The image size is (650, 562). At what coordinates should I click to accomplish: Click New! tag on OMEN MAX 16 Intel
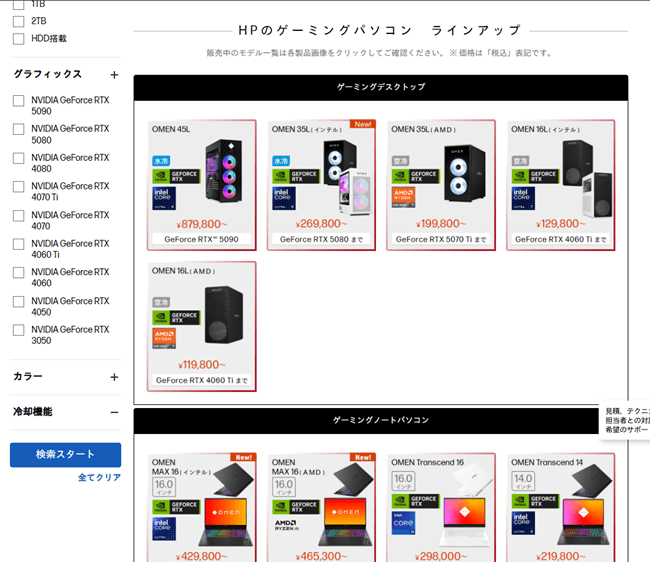[x=243, y=457]
